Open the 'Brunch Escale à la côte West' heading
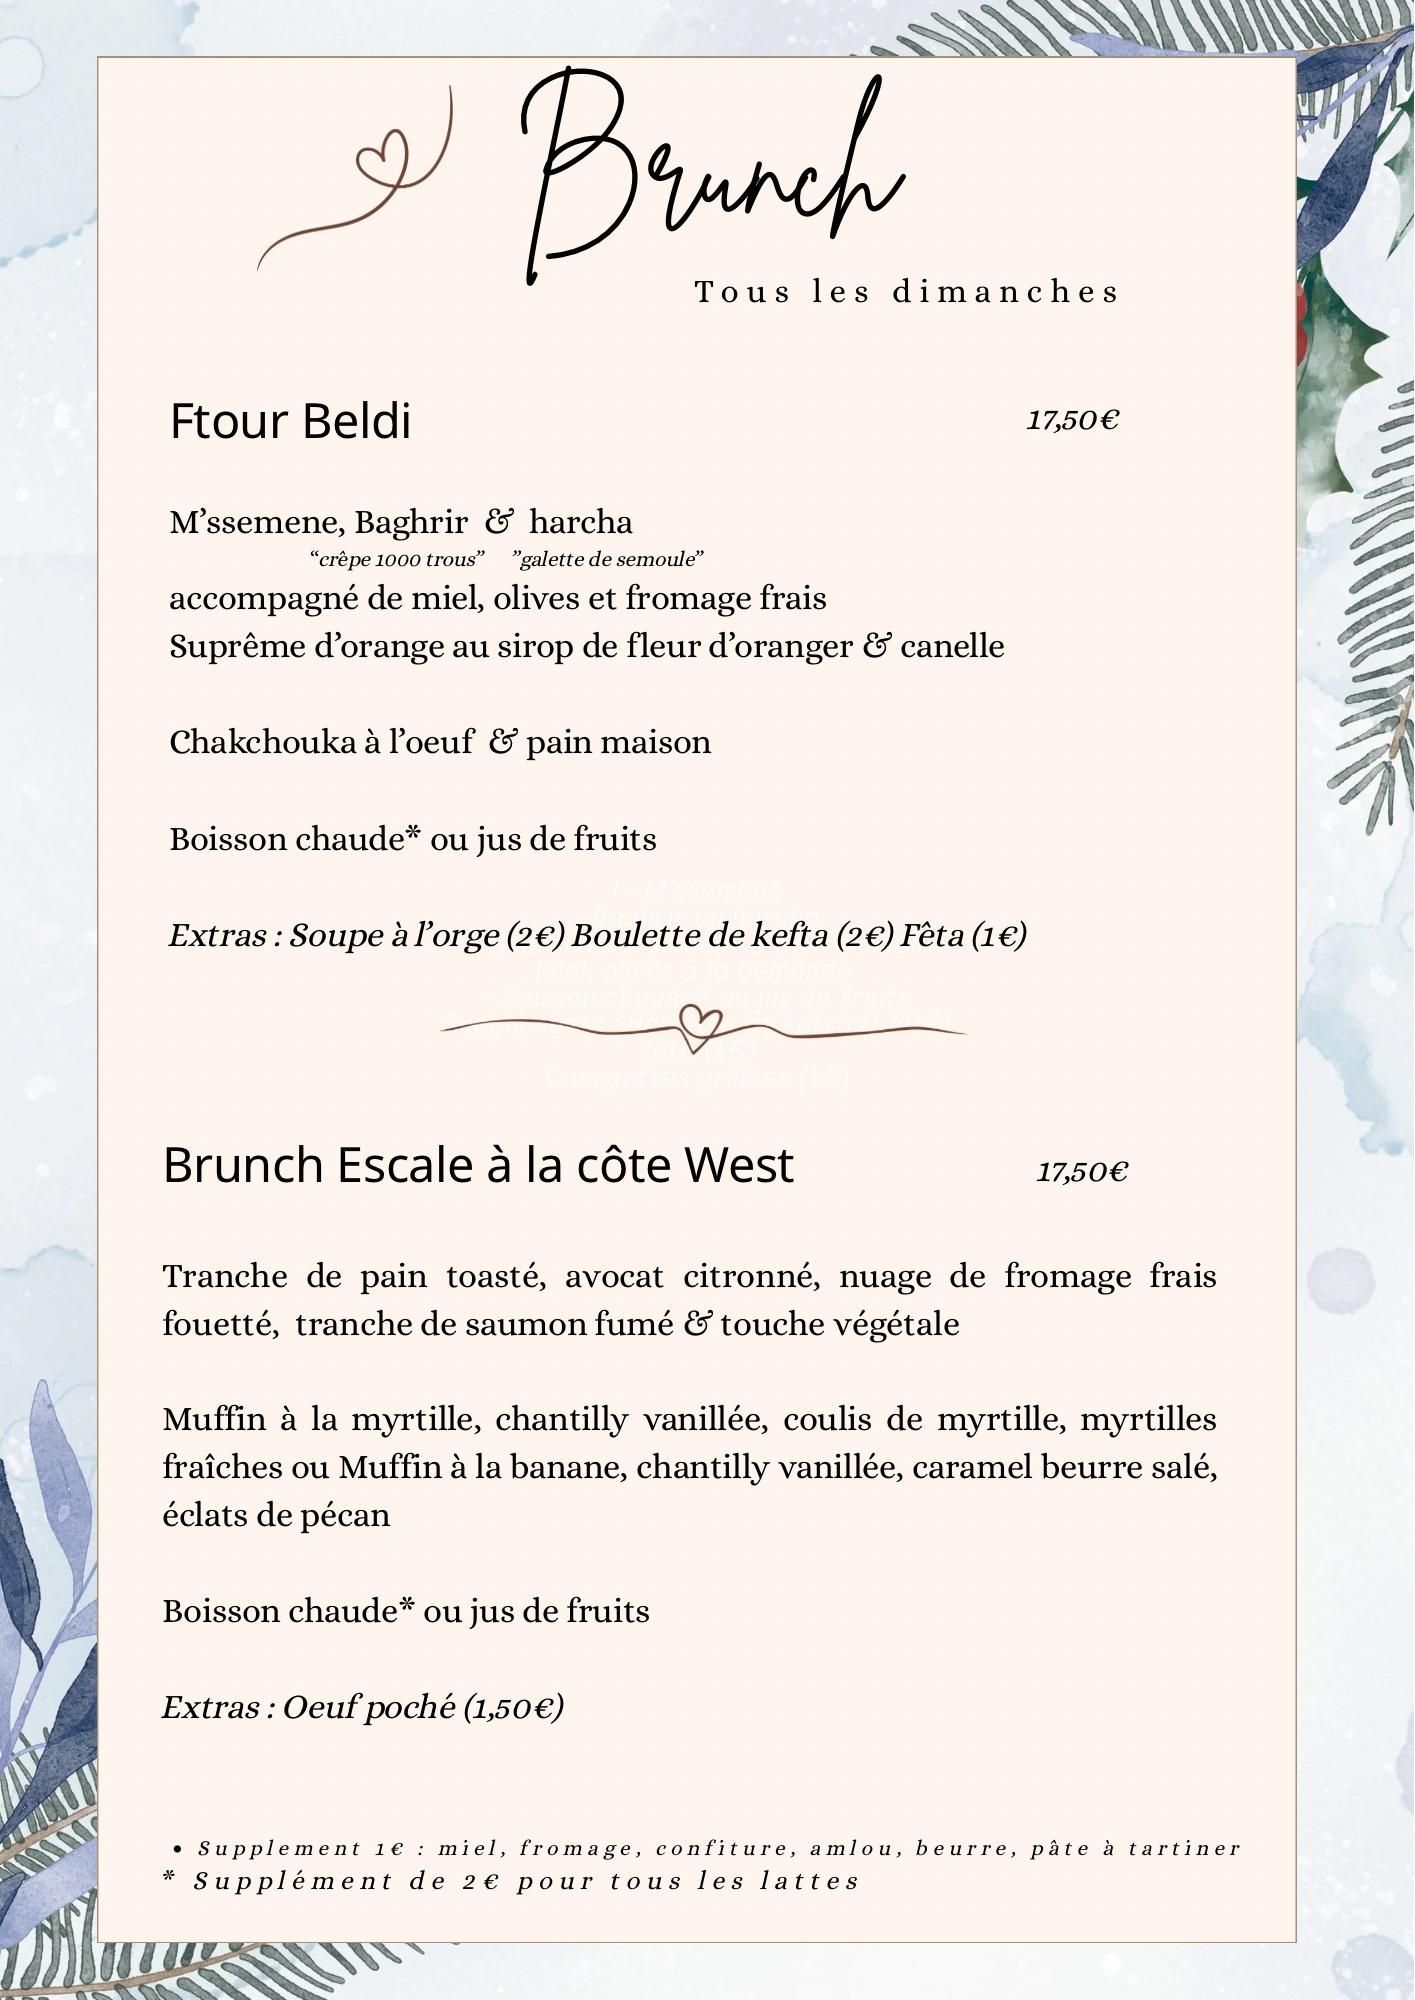The image size is (1415, 2000). [478, 1165]
